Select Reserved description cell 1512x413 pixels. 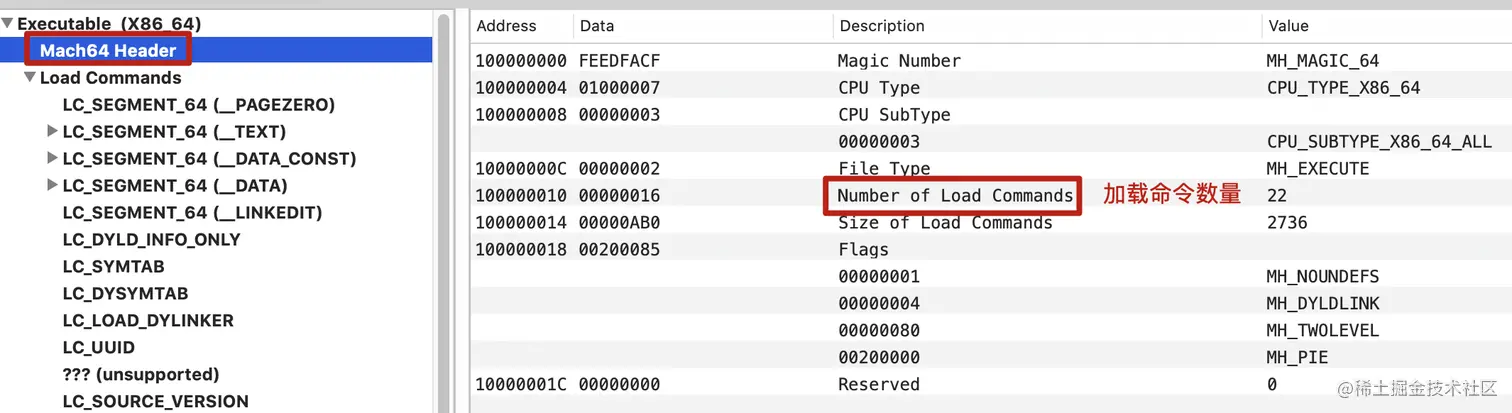pyautogui.click(x=879, y=384)
